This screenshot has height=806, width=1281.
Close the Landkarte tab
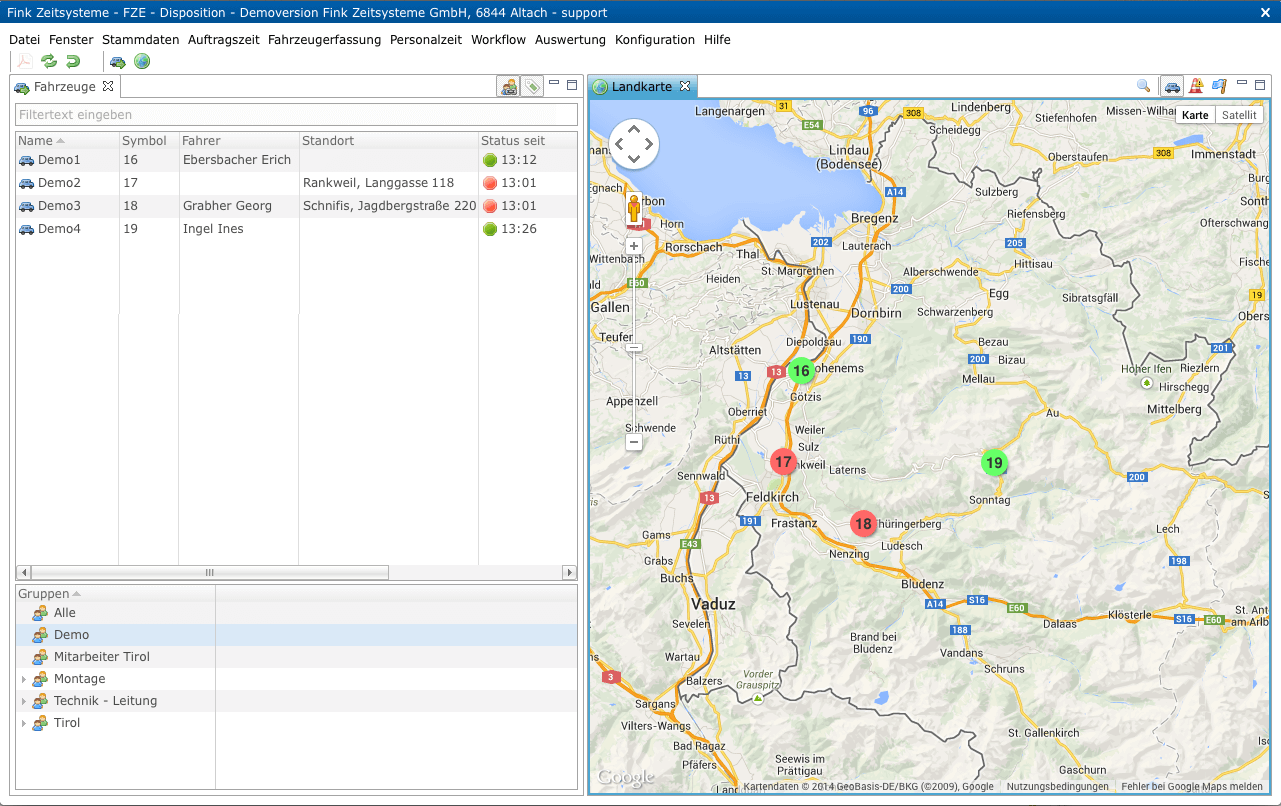(x=685, y=86)
